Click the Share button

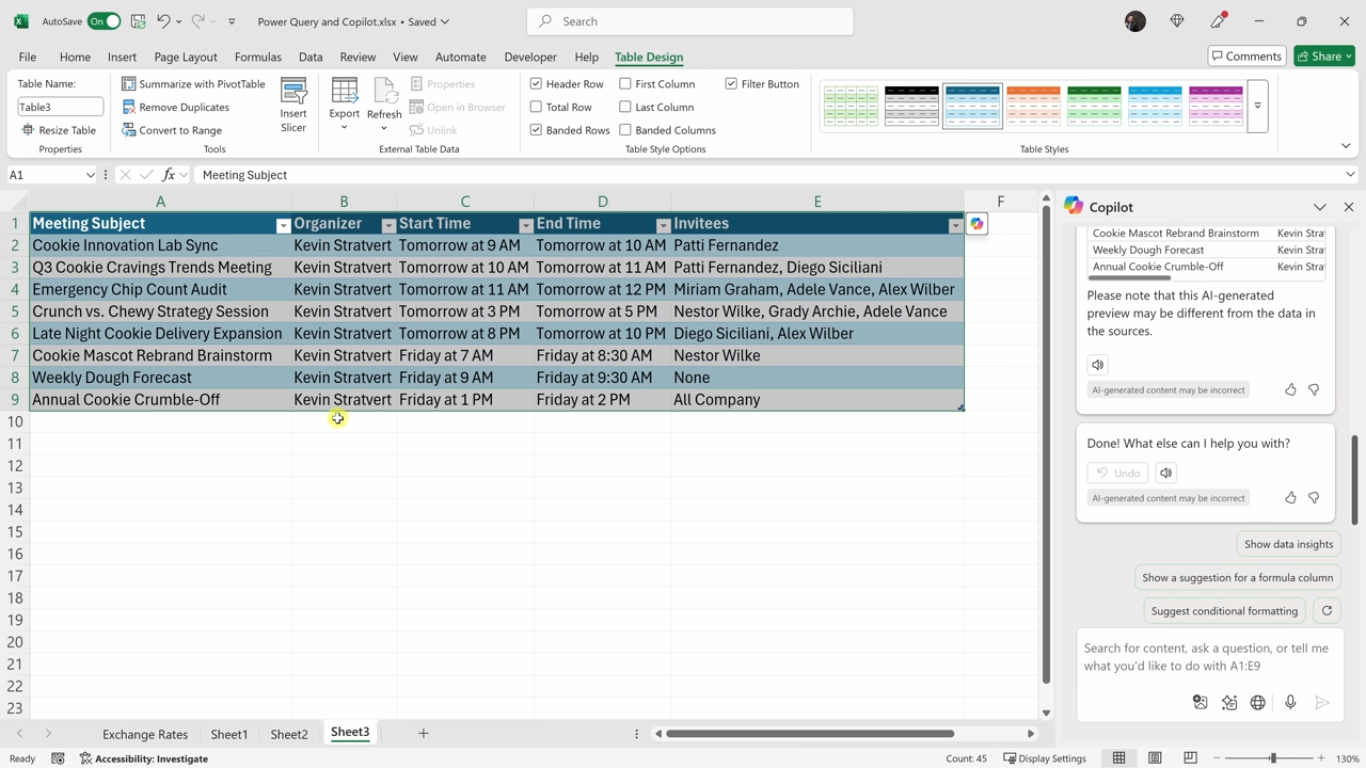coord(1324,56)
